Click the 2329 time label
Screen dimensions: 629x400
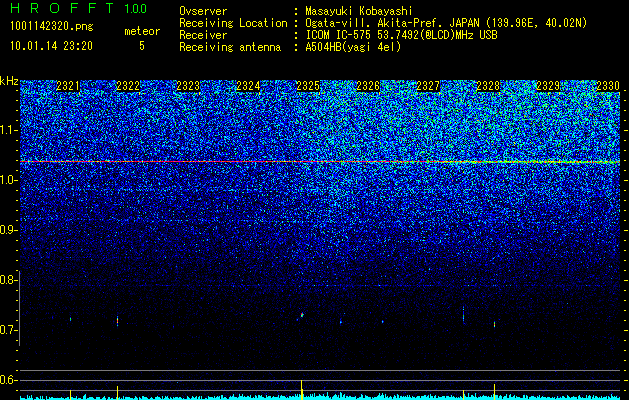548,86
